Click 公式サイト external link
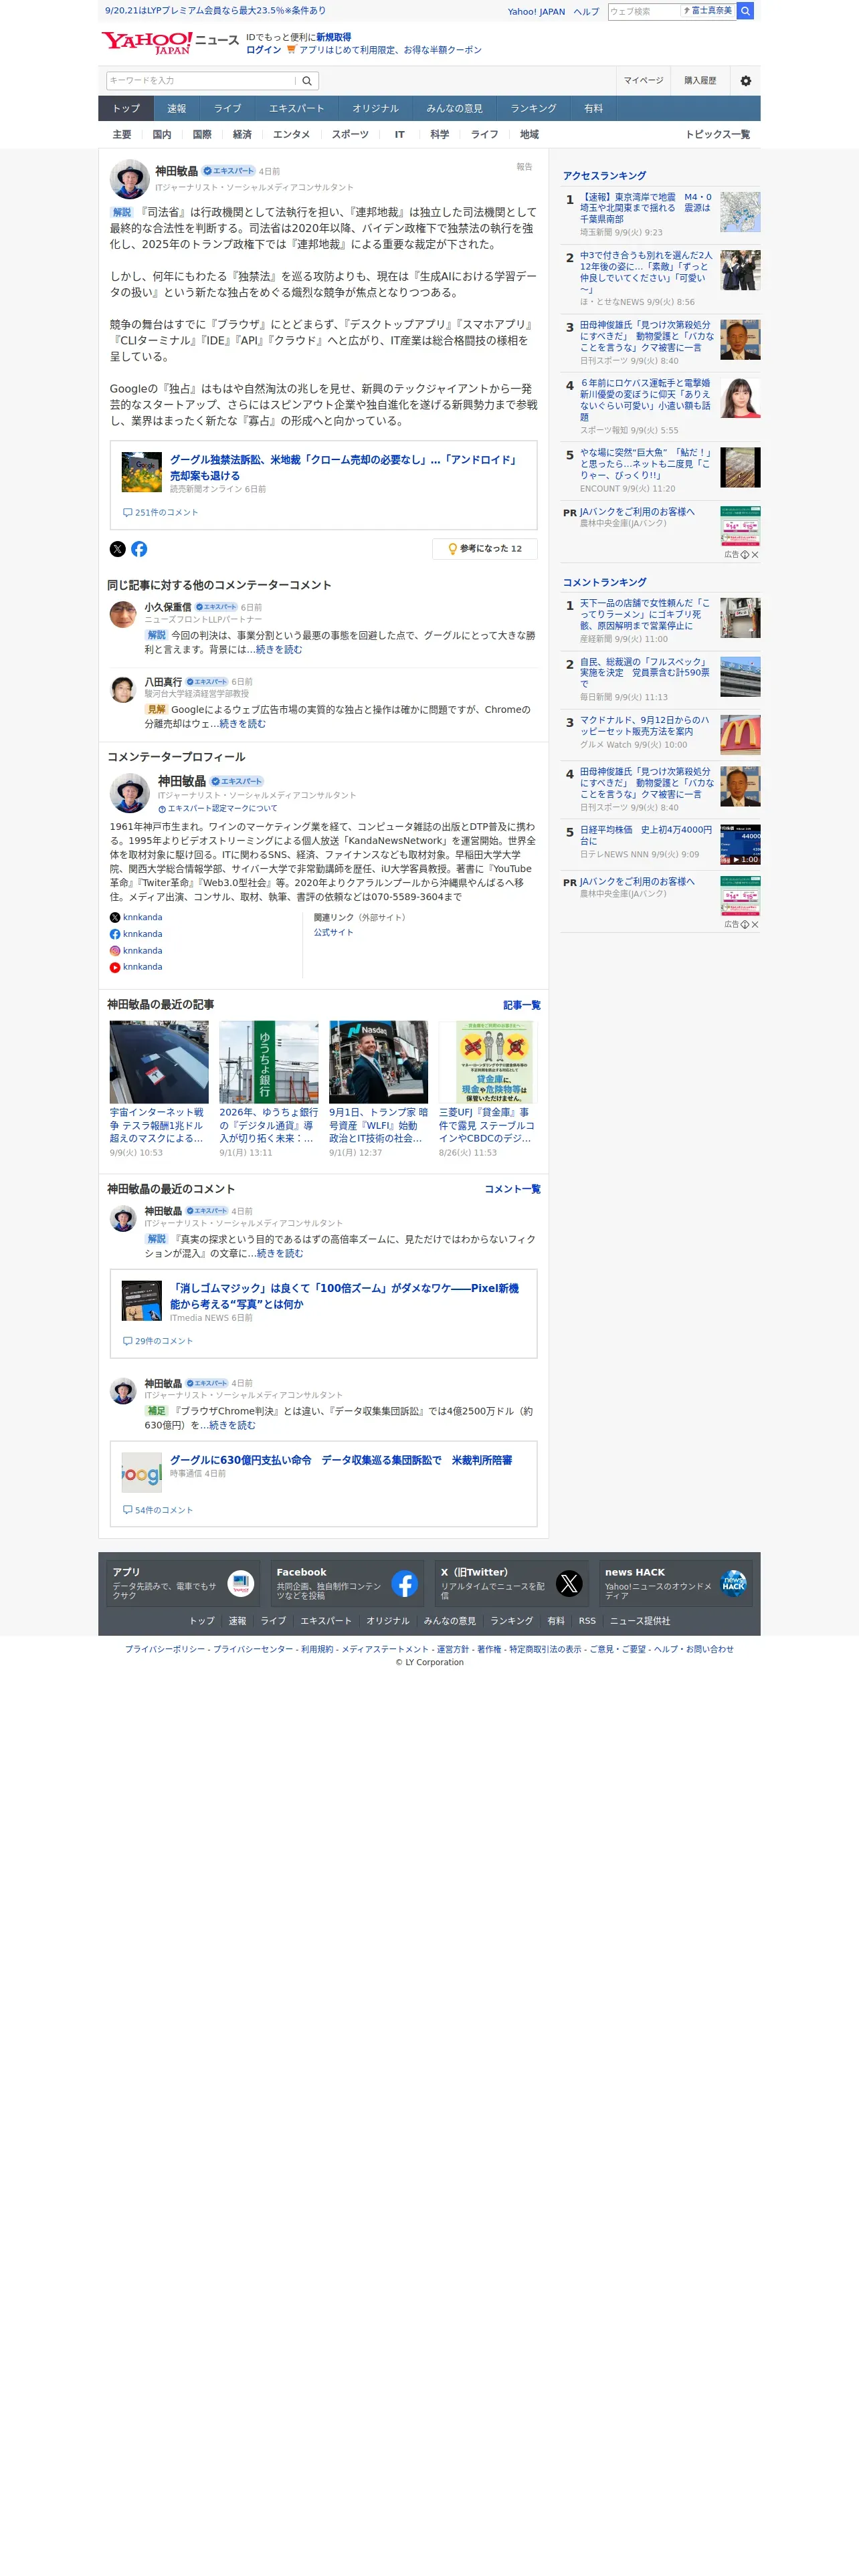859x2576 pixels. [333, 932]
